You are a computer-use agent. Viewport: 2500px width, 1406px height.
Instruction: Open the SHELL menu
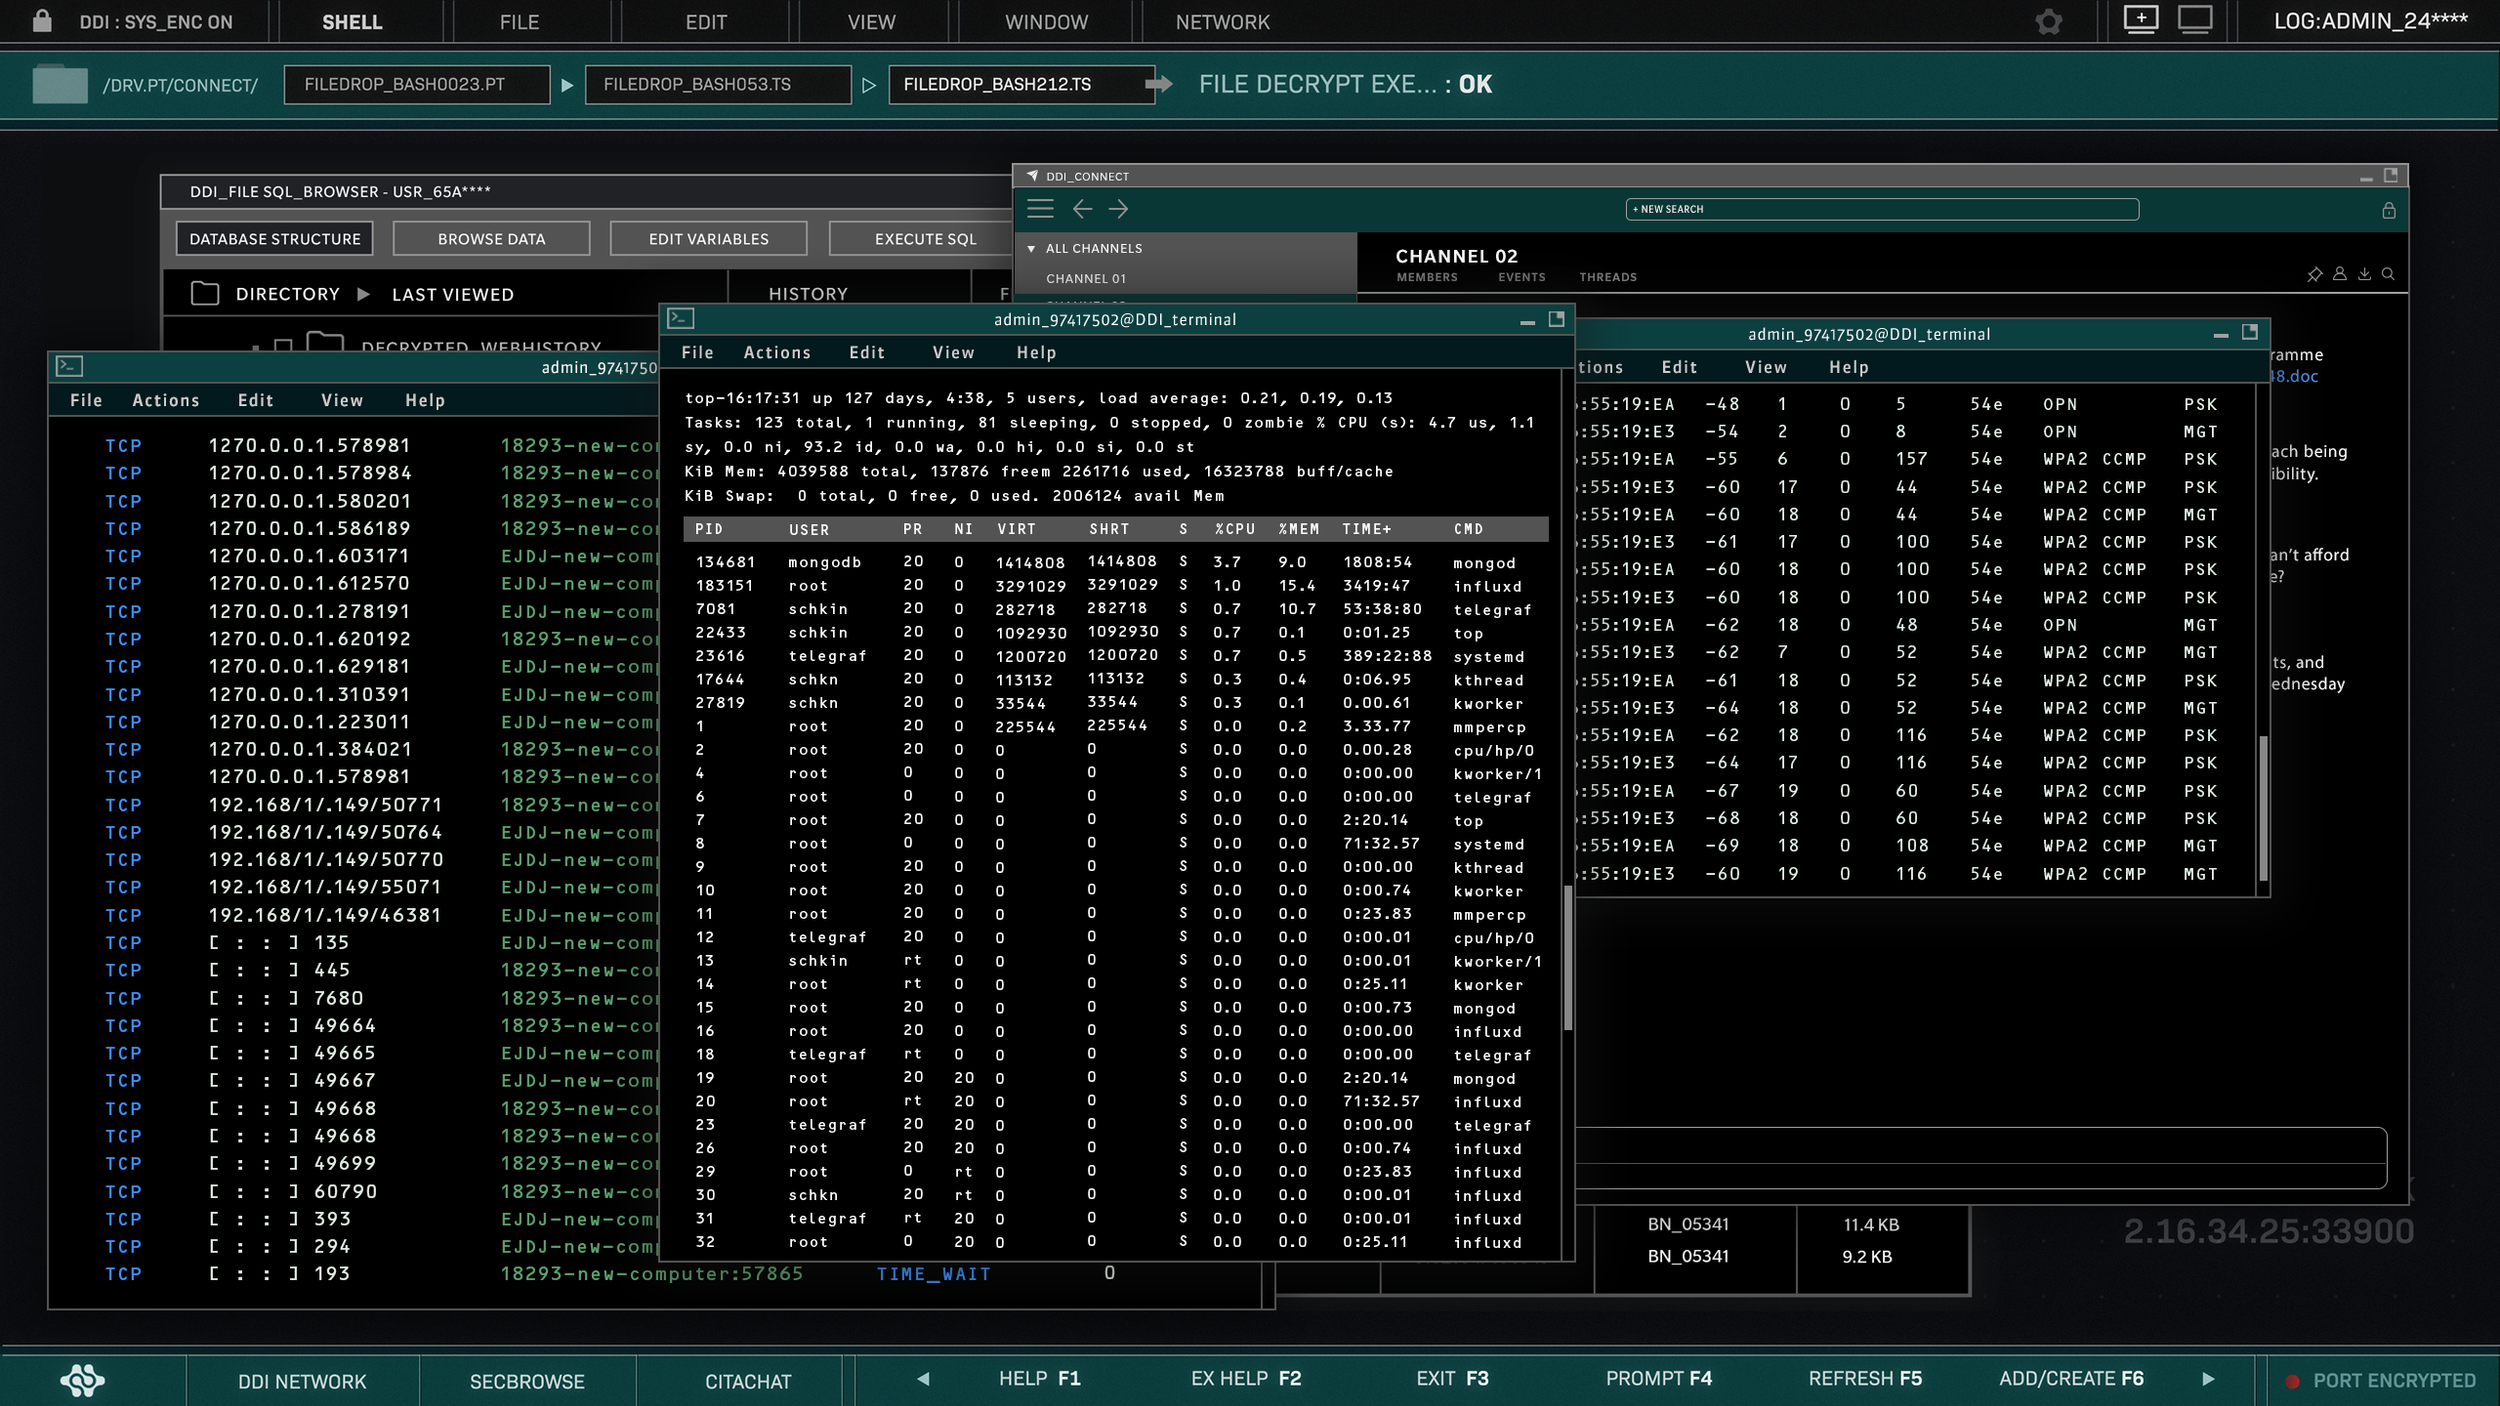coord(352,22)
